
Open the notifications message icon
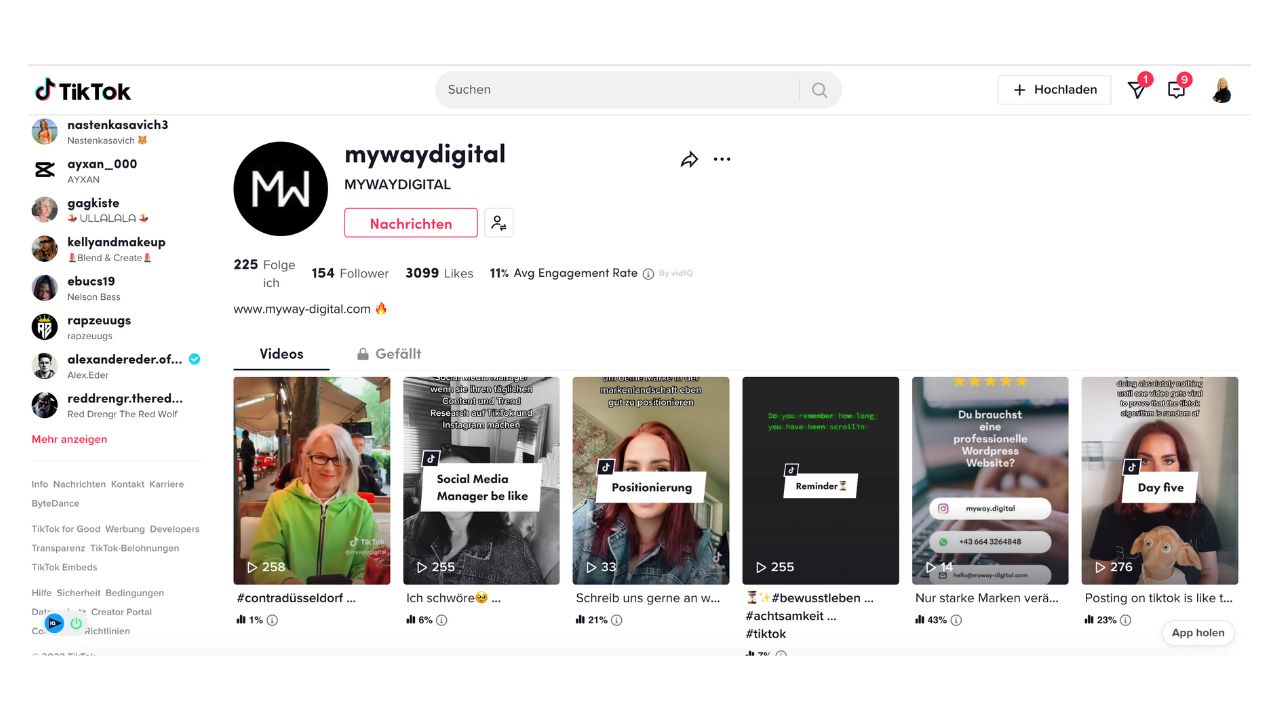point(1177,90)
